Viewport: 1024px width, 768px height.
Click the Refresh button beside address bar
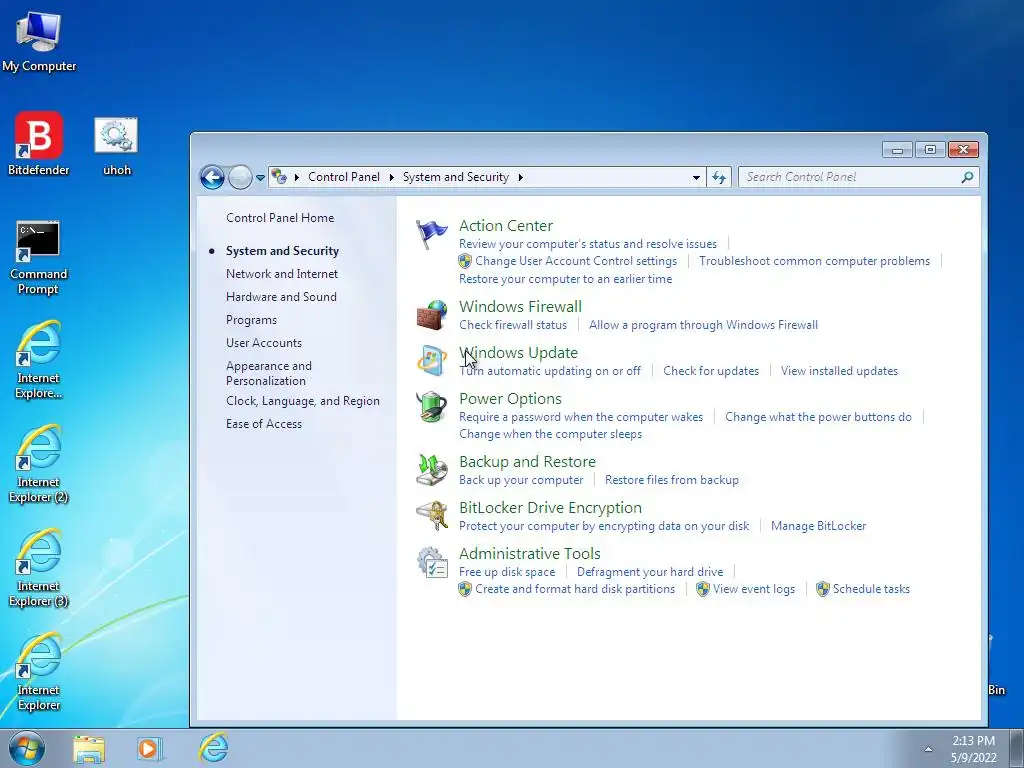(x=719, y=177)
